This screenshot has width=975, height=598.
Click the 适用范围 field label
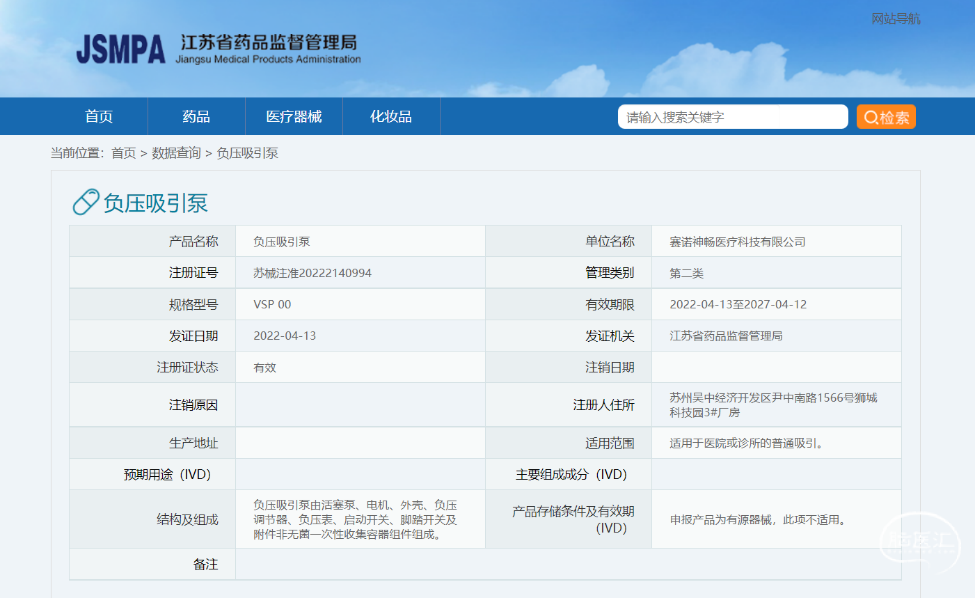coord(609,443)
